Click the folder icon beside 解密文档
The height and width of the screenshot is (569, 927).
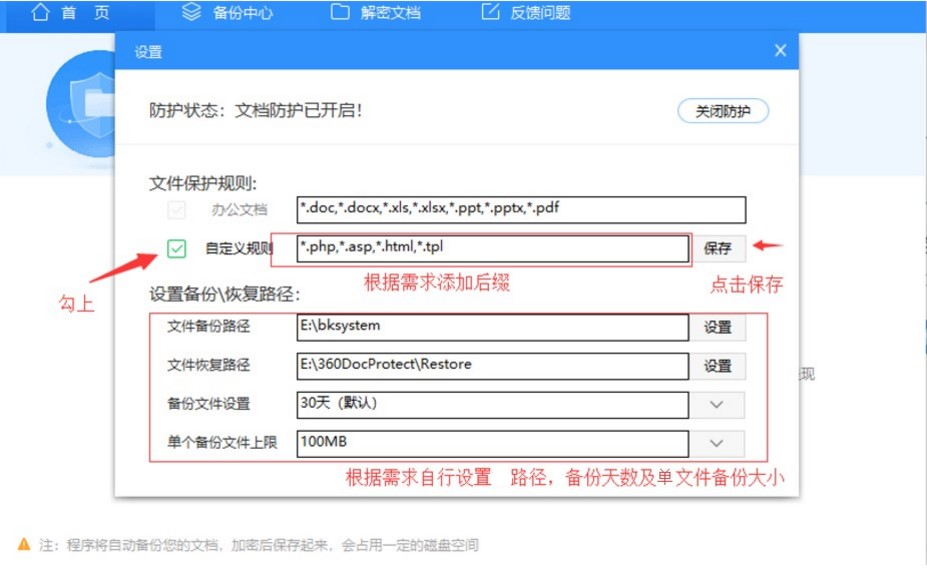(340, 13)
